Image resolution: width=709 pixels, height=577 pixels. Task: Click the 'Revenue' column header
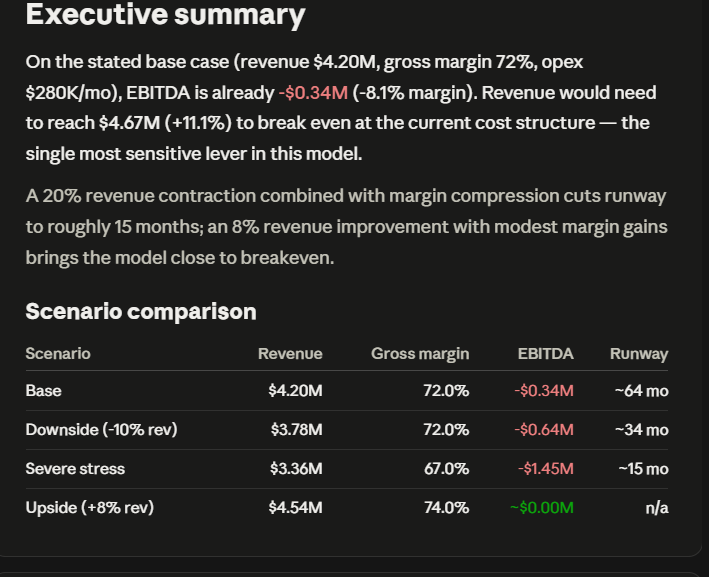[290, 354]
